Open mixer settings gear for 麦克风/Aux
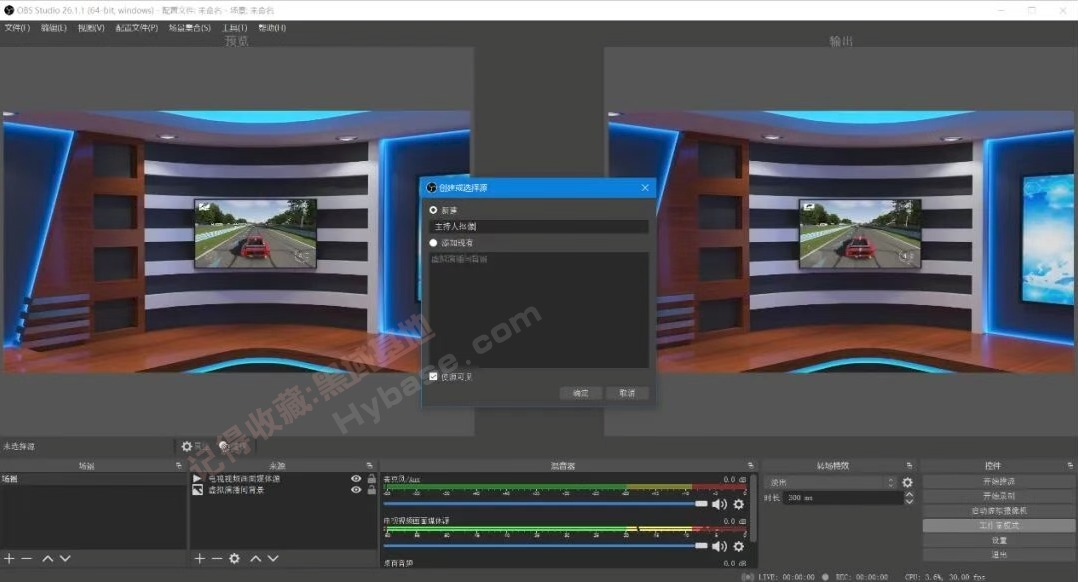The image size is (1078, 582). pos(738,503)
